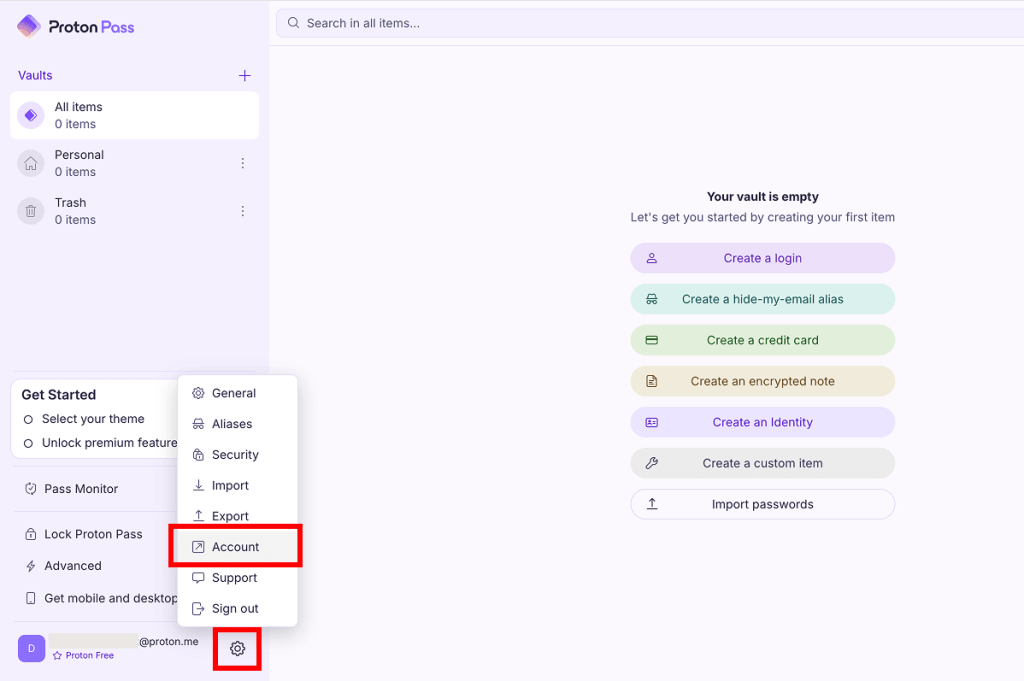Click the Support speech bubble icon
Screen dimensions: 1024x681
point(198,577)
